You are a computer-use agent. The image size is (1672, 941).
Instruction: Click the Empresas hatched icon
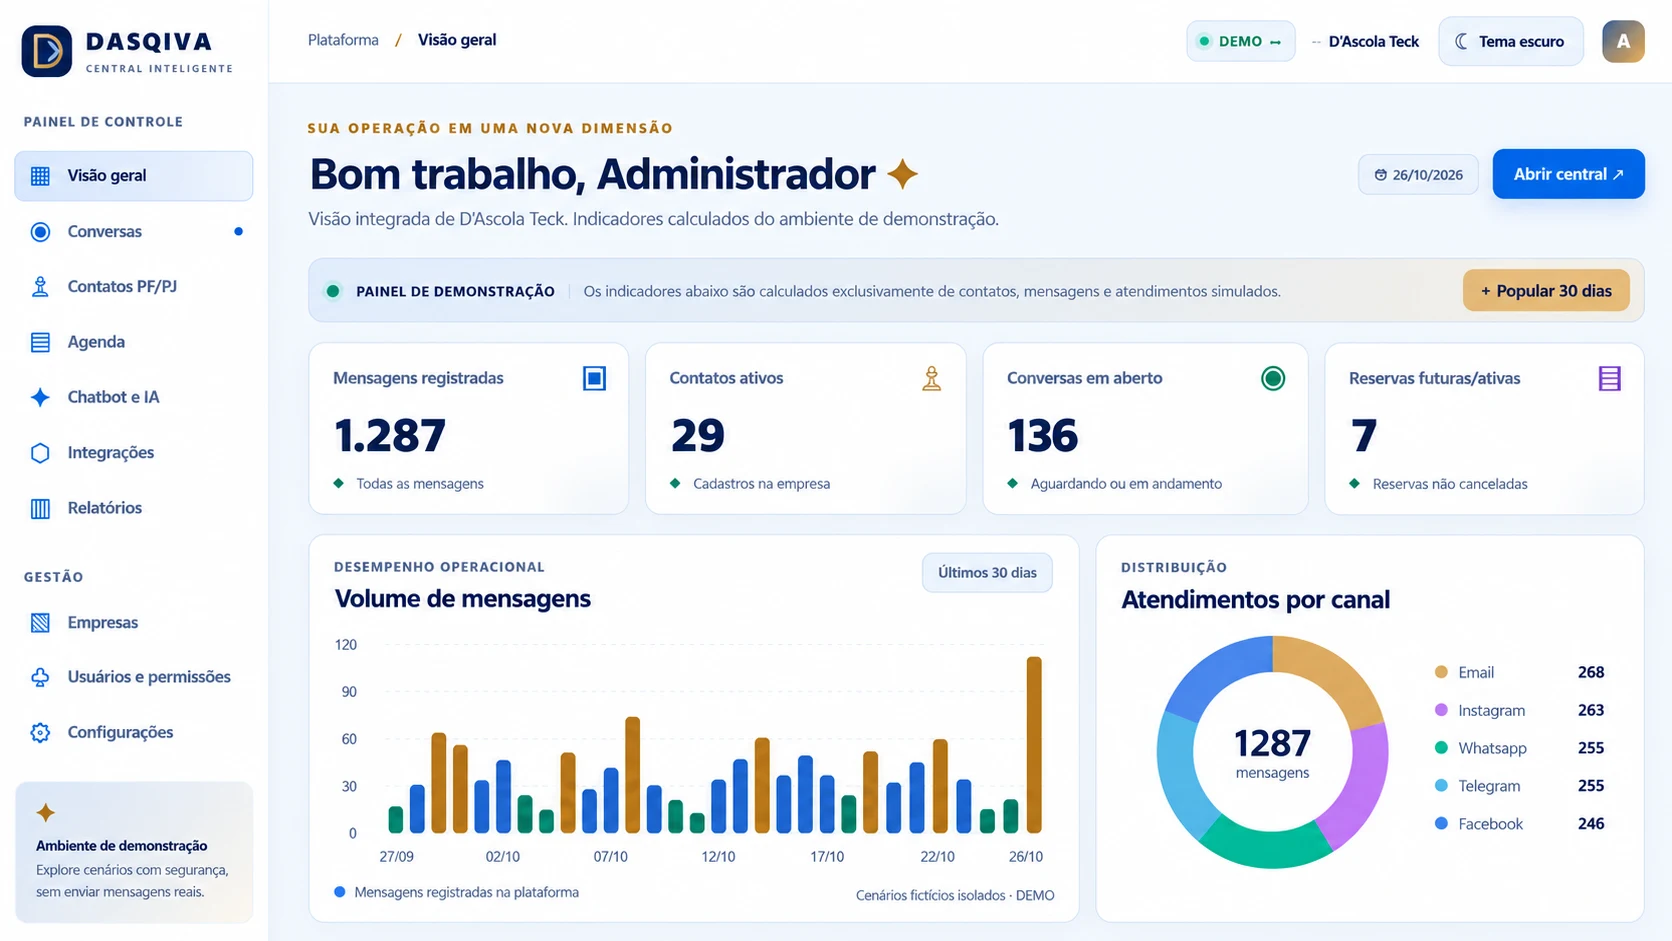tap(40, 623)
